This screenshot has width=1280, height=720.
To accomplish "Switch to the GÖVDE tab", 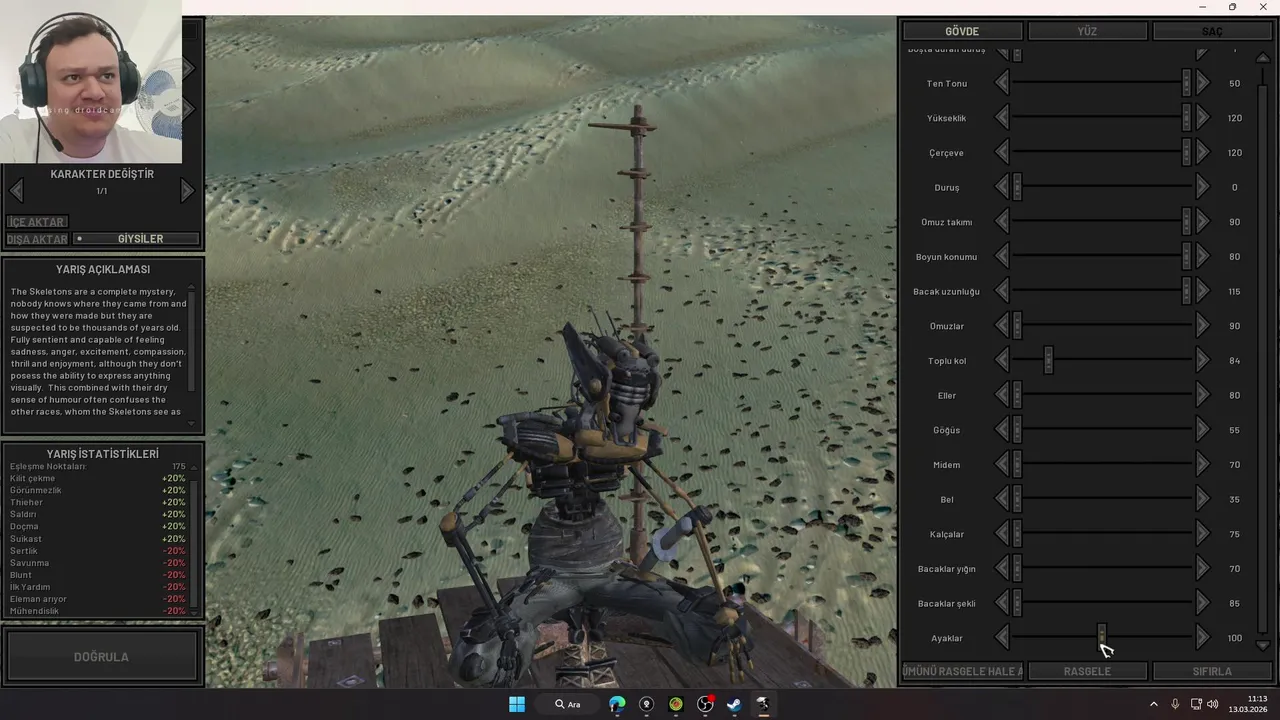I will click(x=962, y=31).
